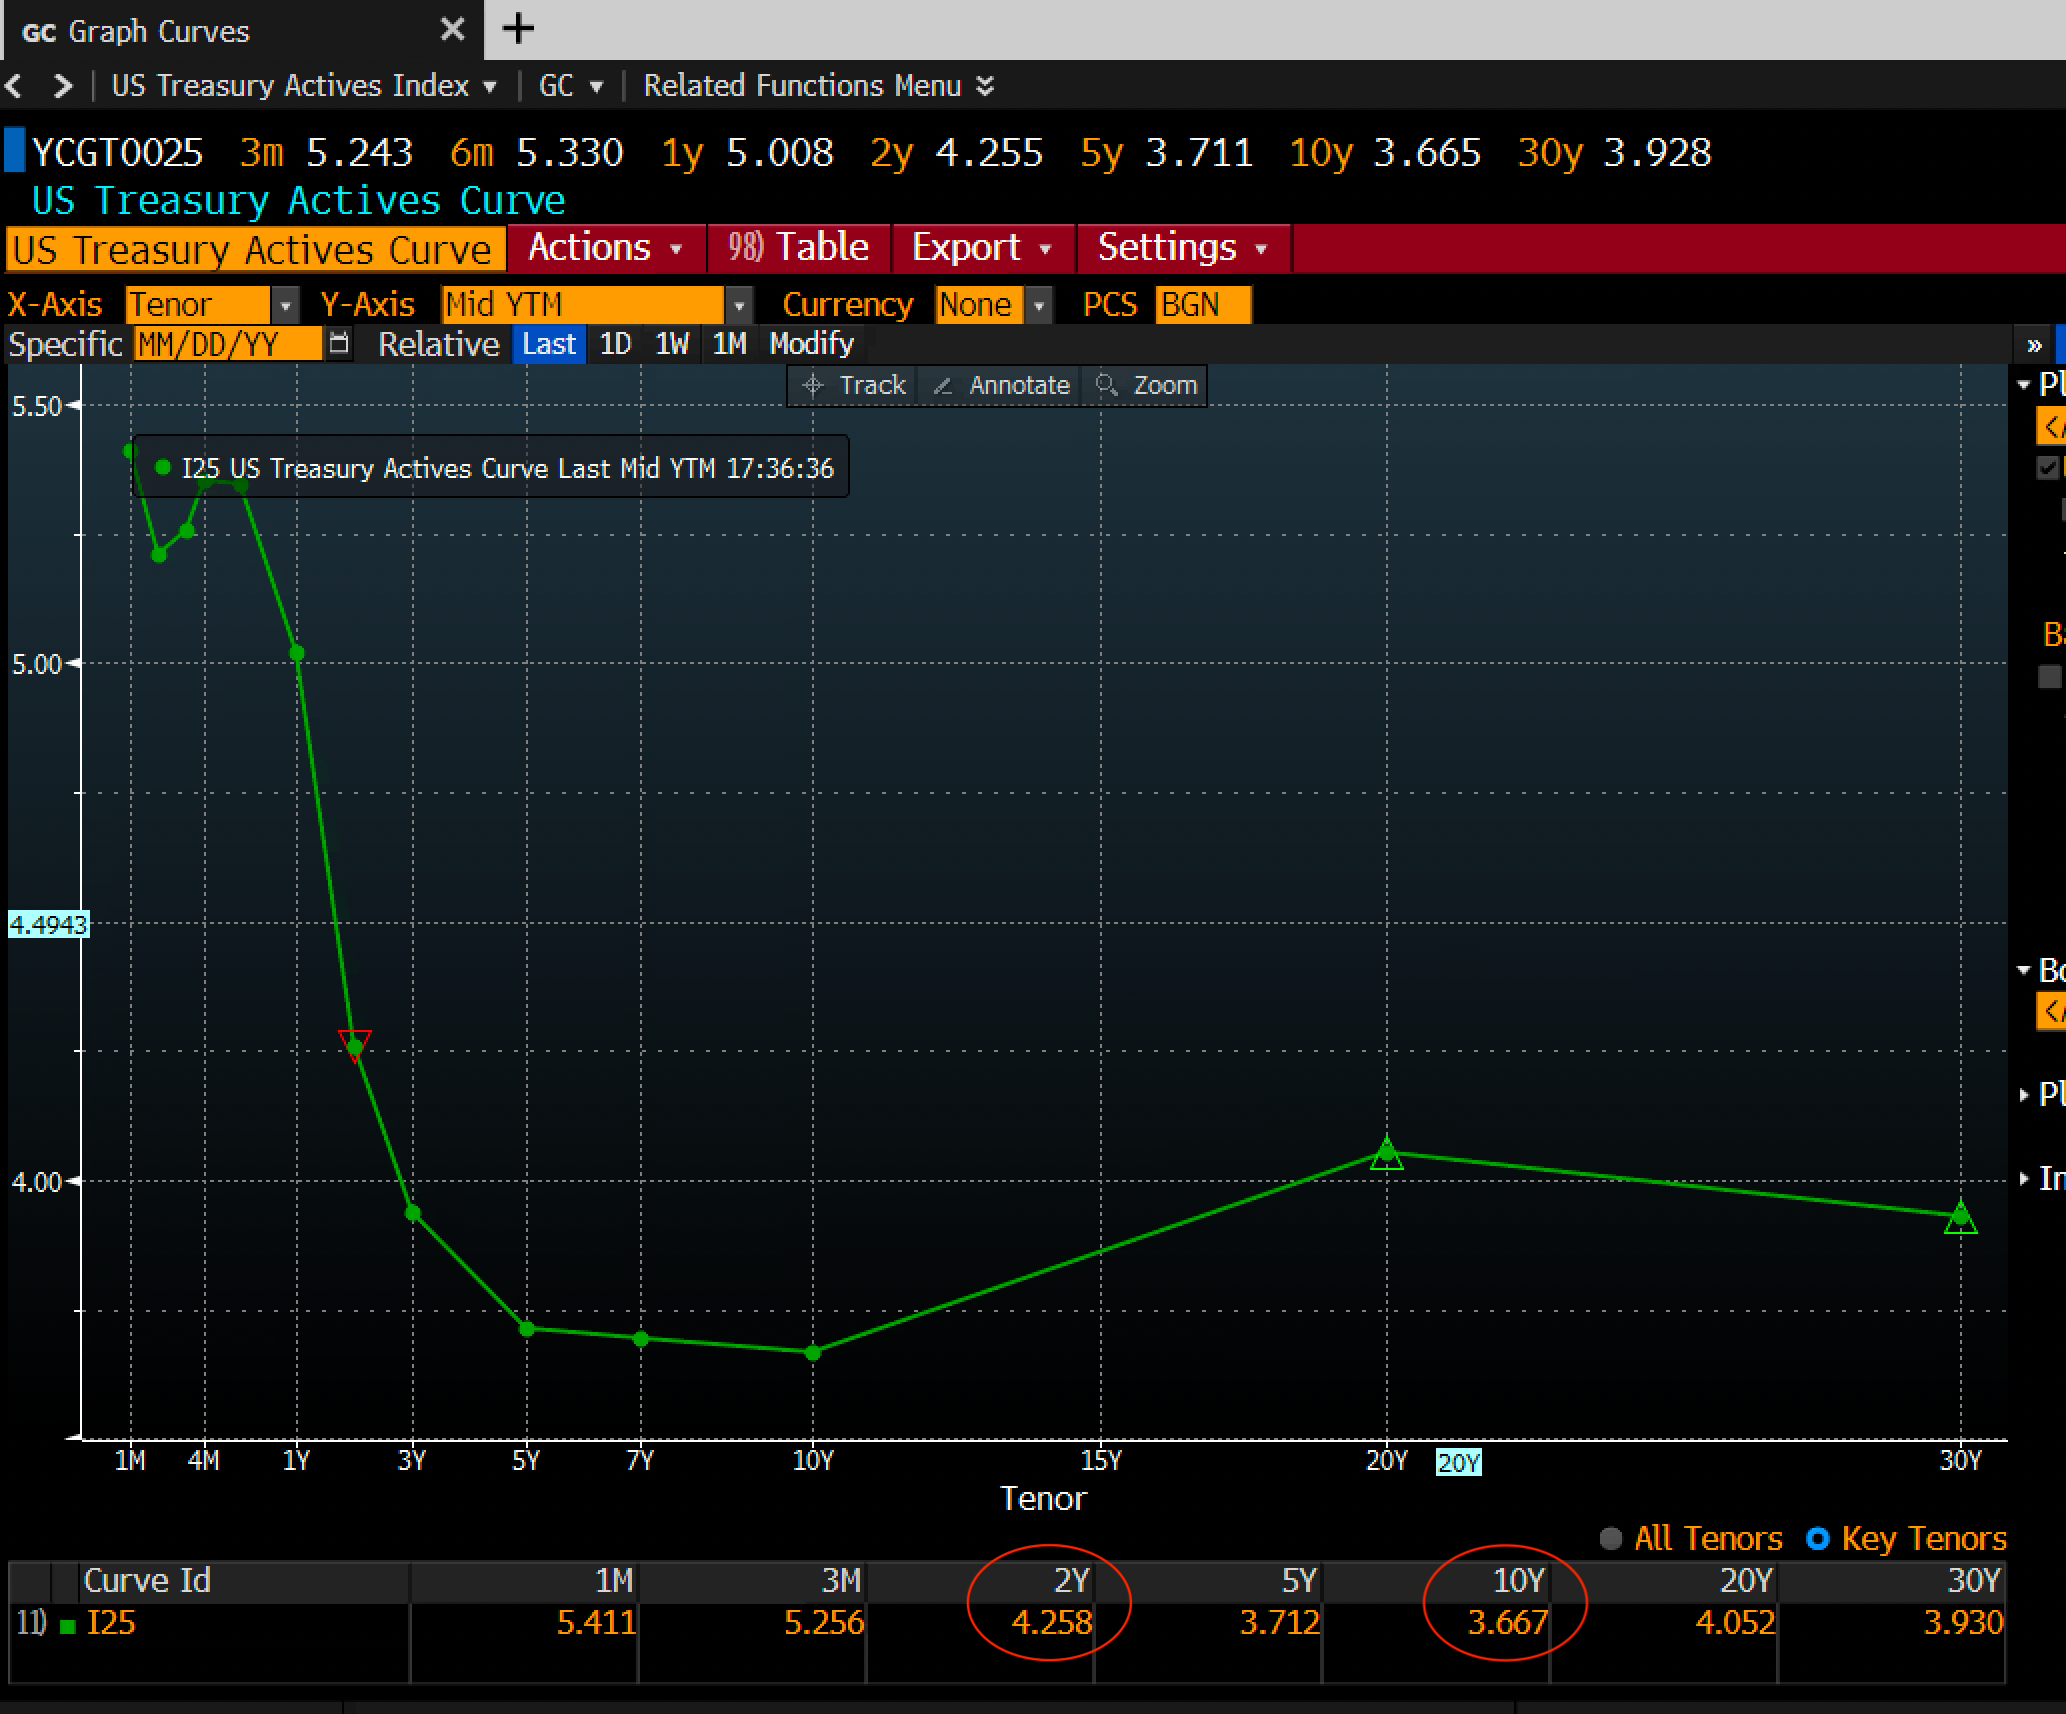Viewport: 2066px width, 1714px height.
Task: Open the Y-Axis Mid YTM dropdown
Action: click(739, 305)
